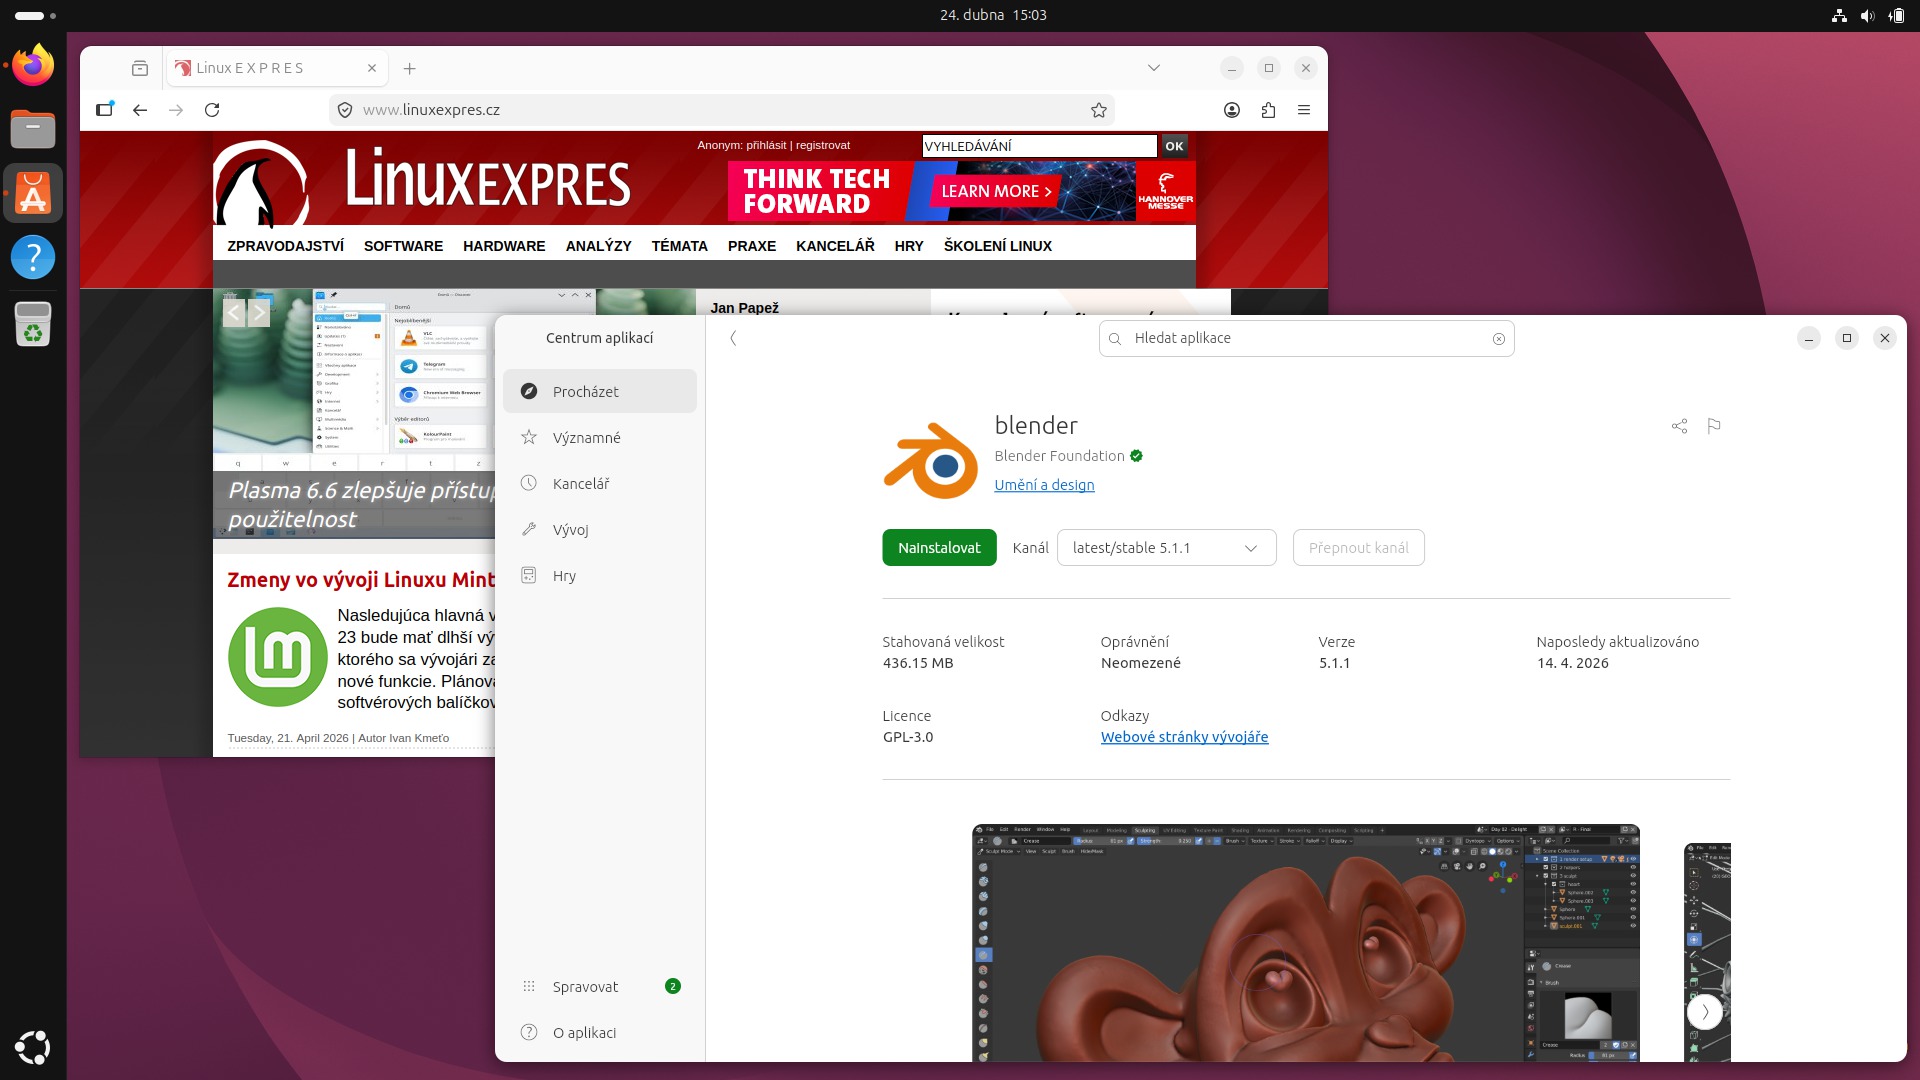Click the Blender sculpting screenshot thumbnail
Screen dimensions: 1920x1080
tap(1305, 942)
